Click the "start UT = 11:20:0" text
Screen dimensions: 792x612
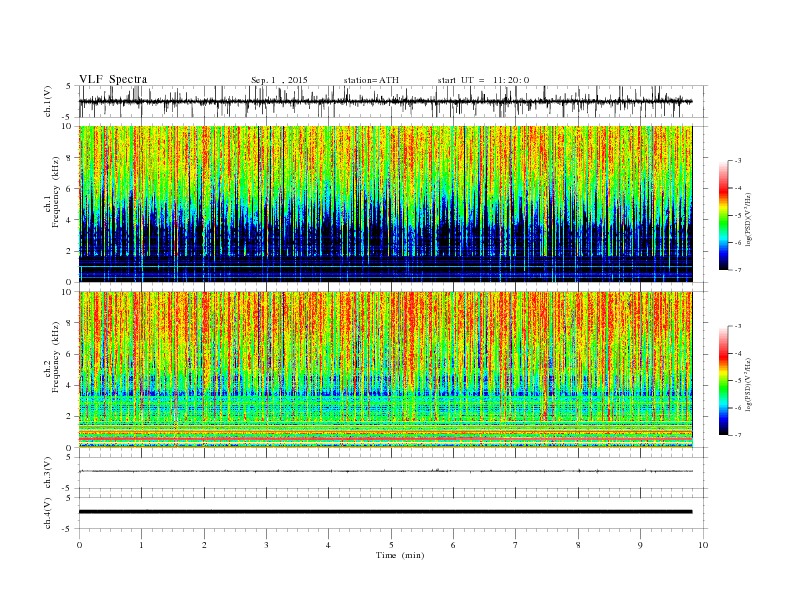pyautogui.click(x=483, y=80)
